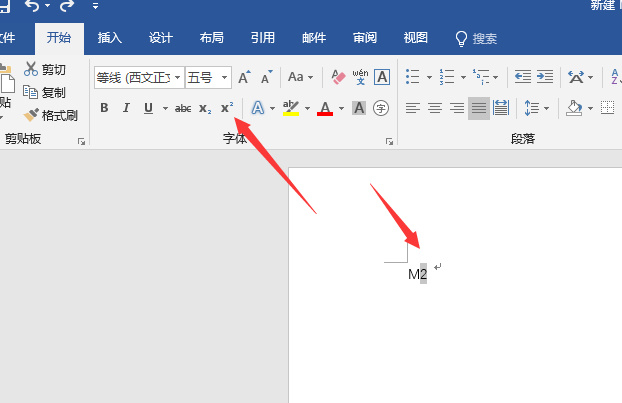Open the 设计 ribbon tab

(161, 38)
